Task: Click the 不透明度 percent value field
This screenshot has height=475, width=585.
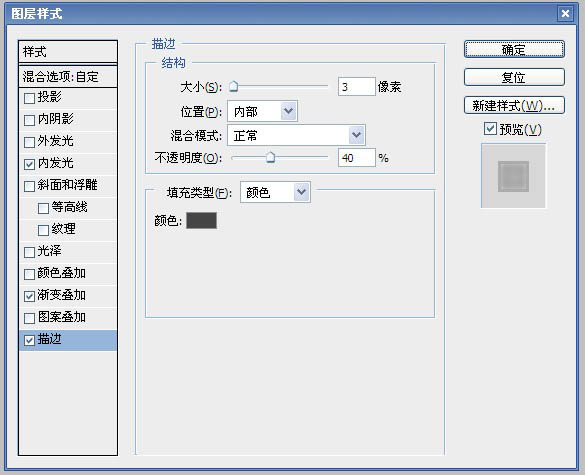Action: coord(356,158)
